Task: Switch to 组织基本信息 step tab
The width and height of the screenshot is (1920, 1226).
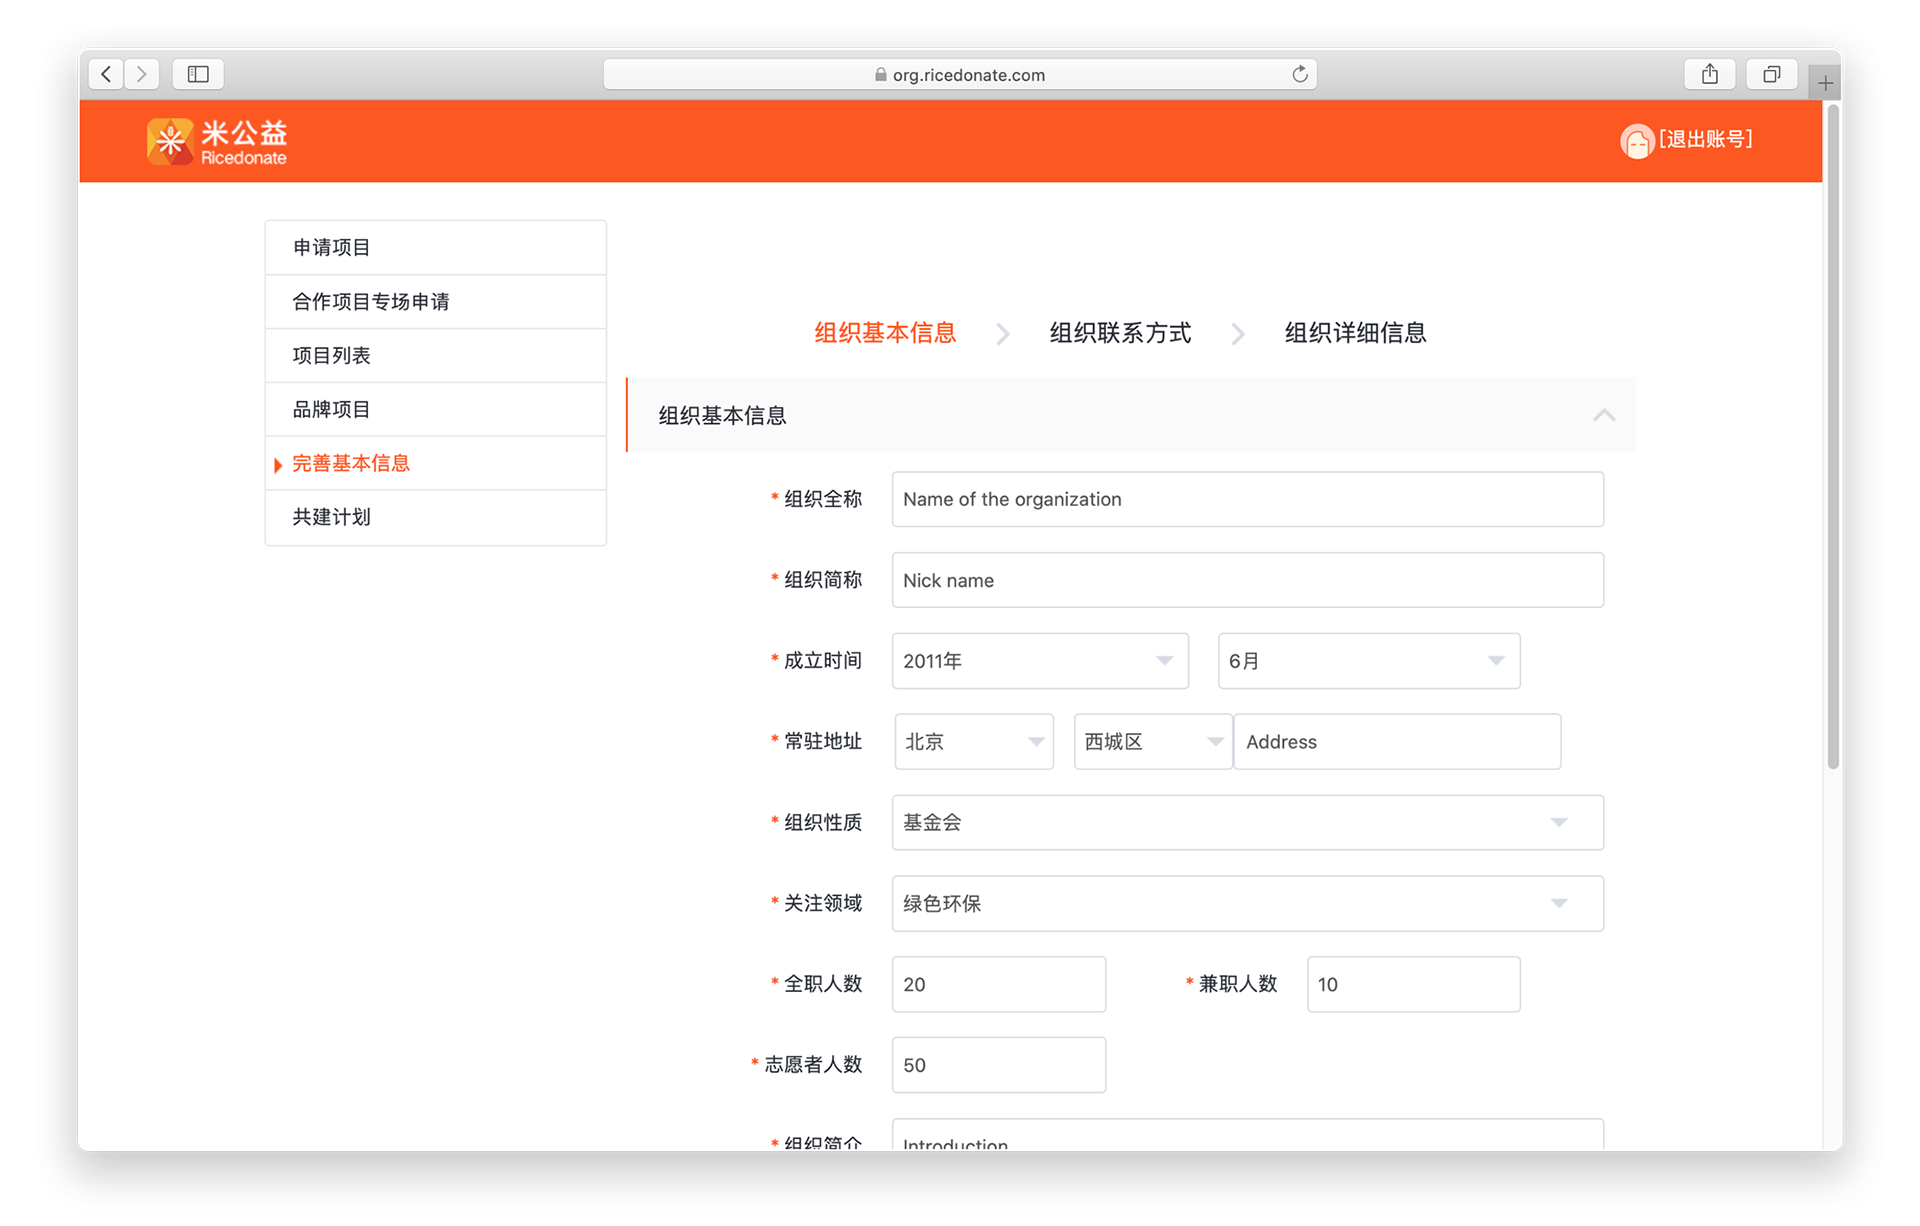Action: point(885,333)
